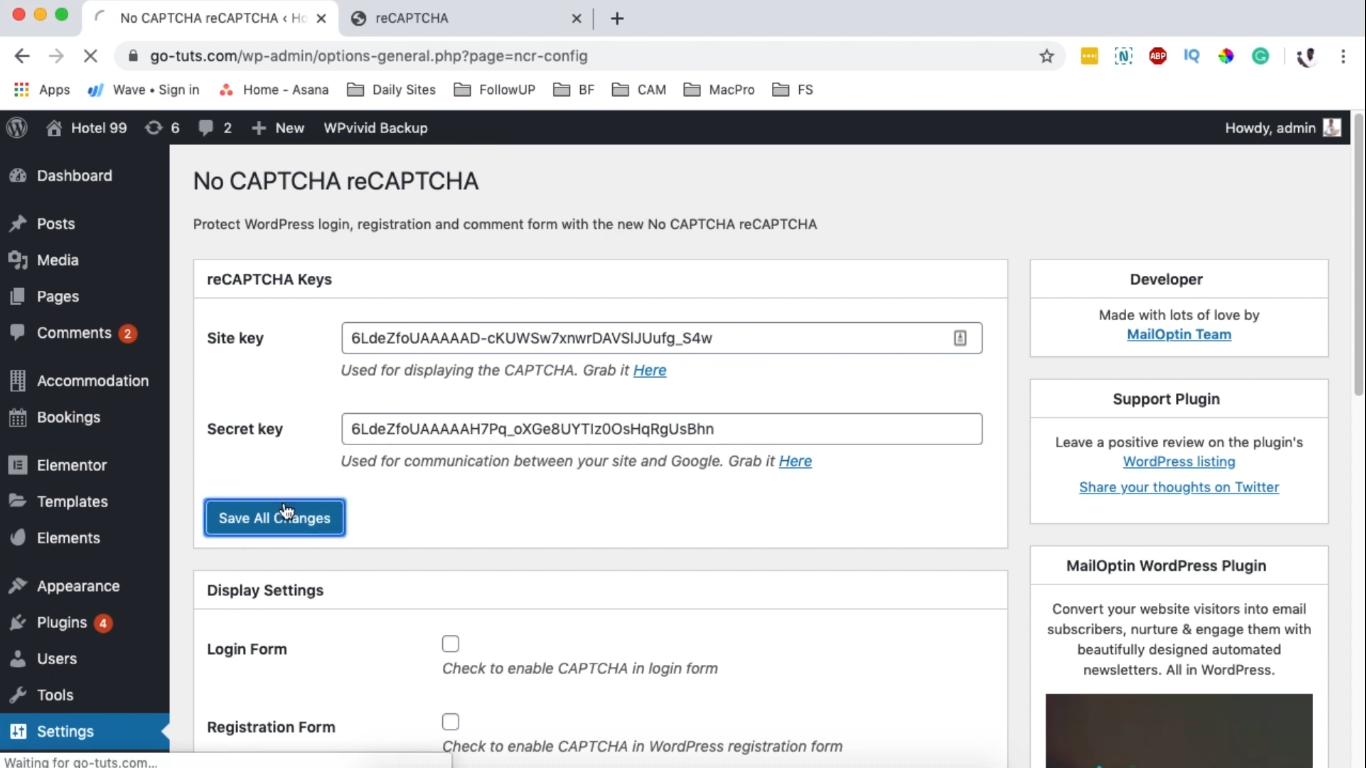Focus the Secret key input field

[x=662, y=429]
